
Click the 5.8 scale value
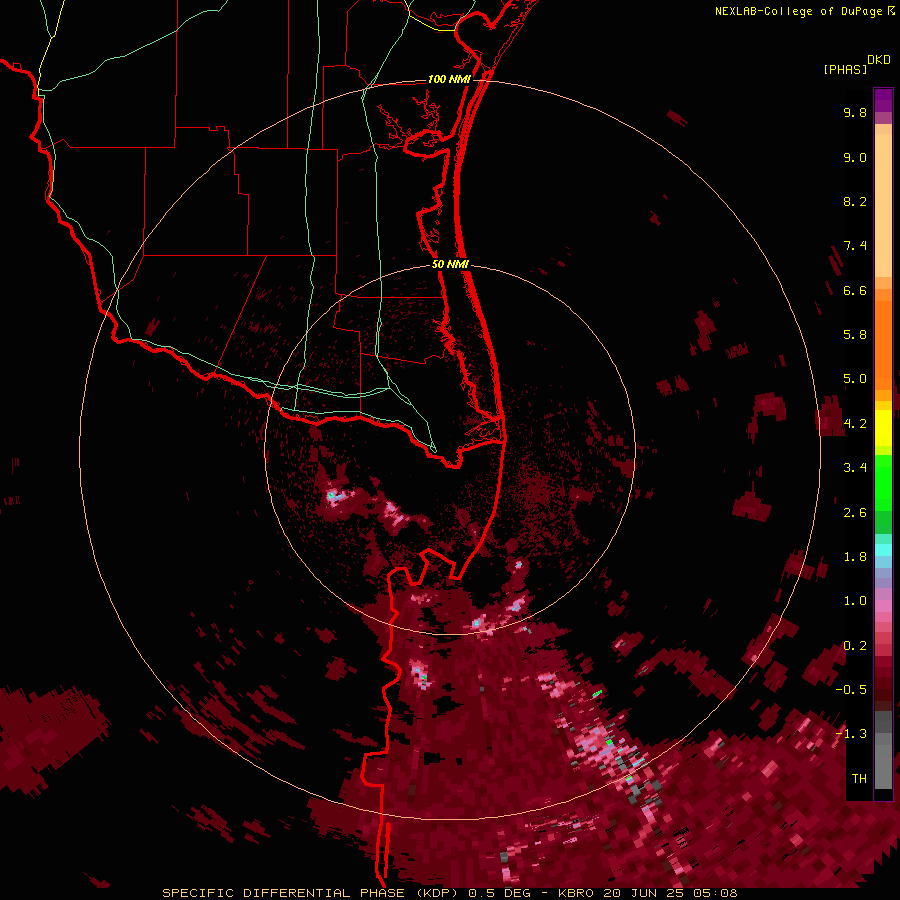coord(855,335)
